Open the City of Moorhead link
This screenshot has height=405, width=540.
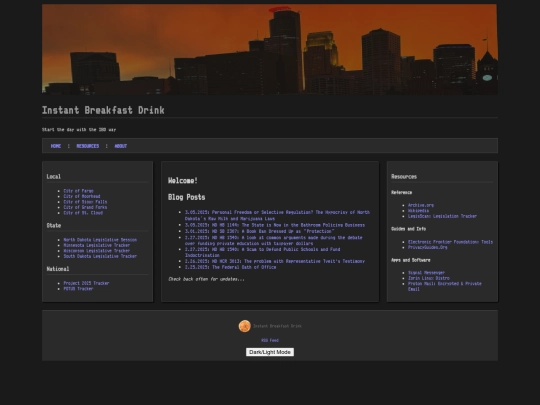(82, 196)
